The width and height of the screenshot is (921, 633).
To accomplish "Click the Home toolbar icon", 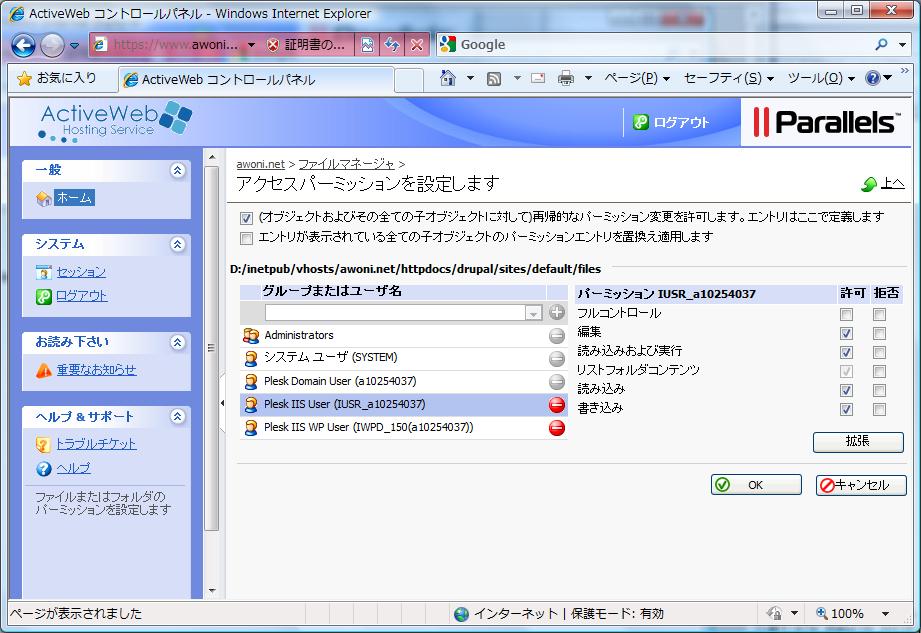I will (448, 78).
